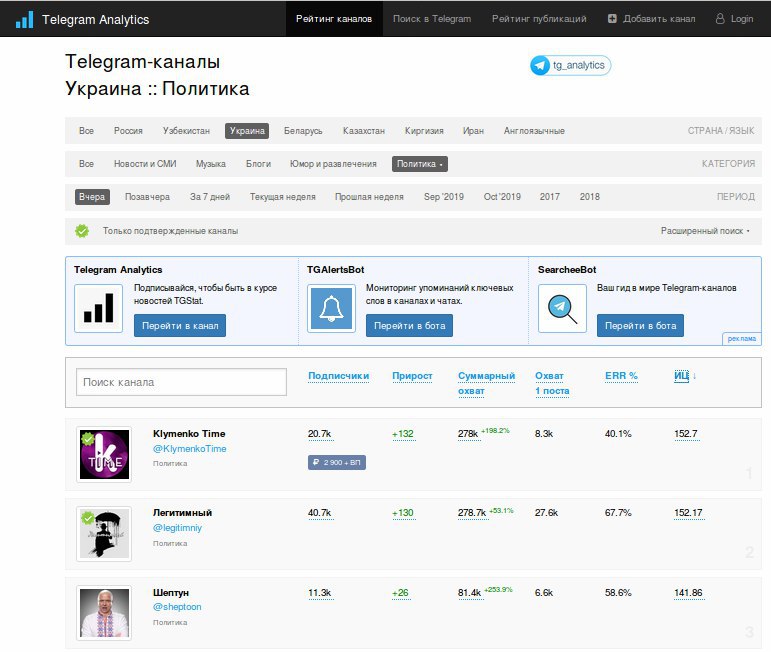Open Рейтинг каналов tab
This screenshot has width=771, height=652.
point(334,19)
